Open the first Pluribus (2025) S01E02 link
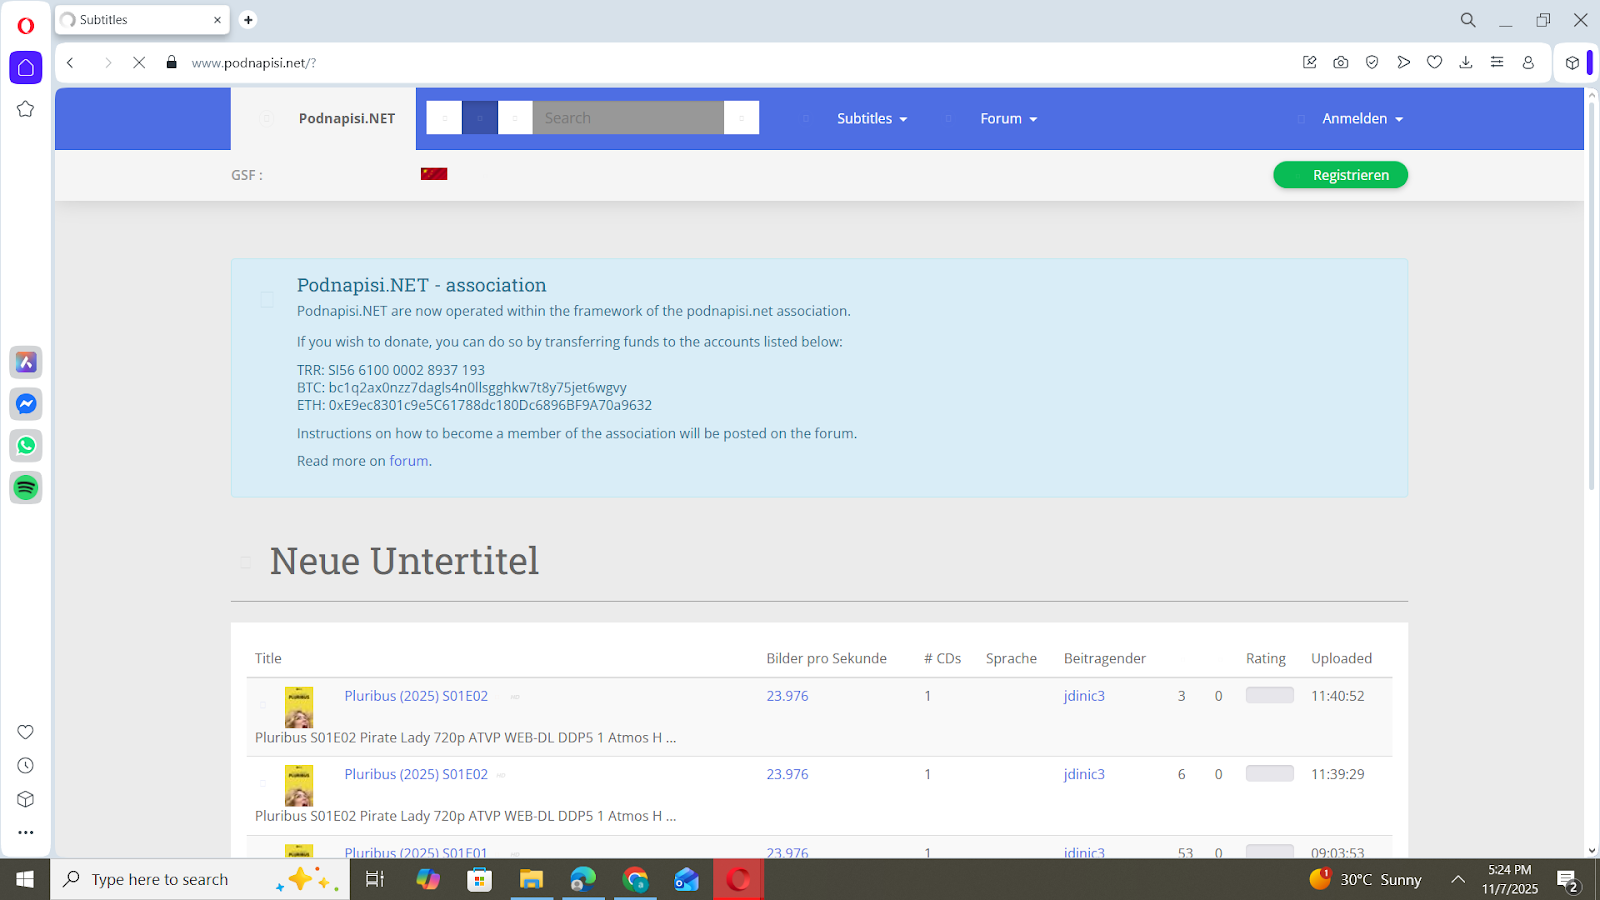Viewport: 1600px width, 900px height. (x=416, y=696)
